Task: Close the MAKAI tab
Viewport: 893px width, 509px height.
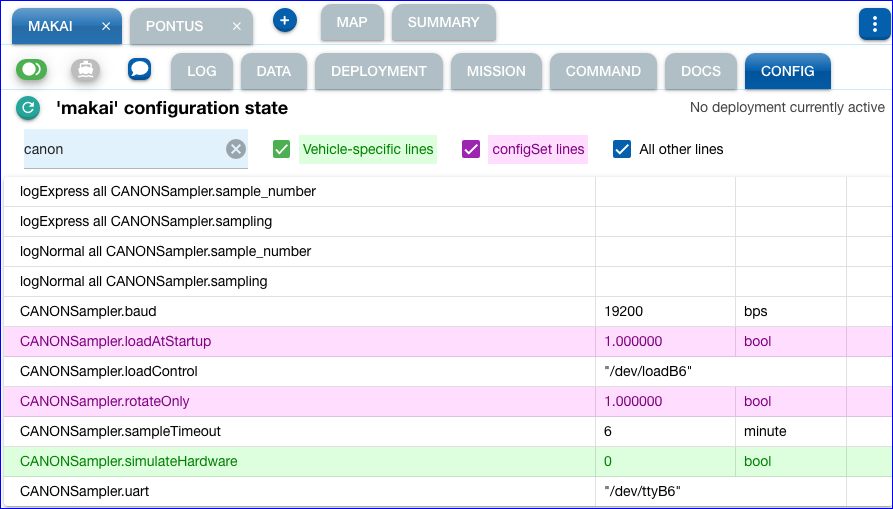Action: pyautogui.click(x=106, y=26)
